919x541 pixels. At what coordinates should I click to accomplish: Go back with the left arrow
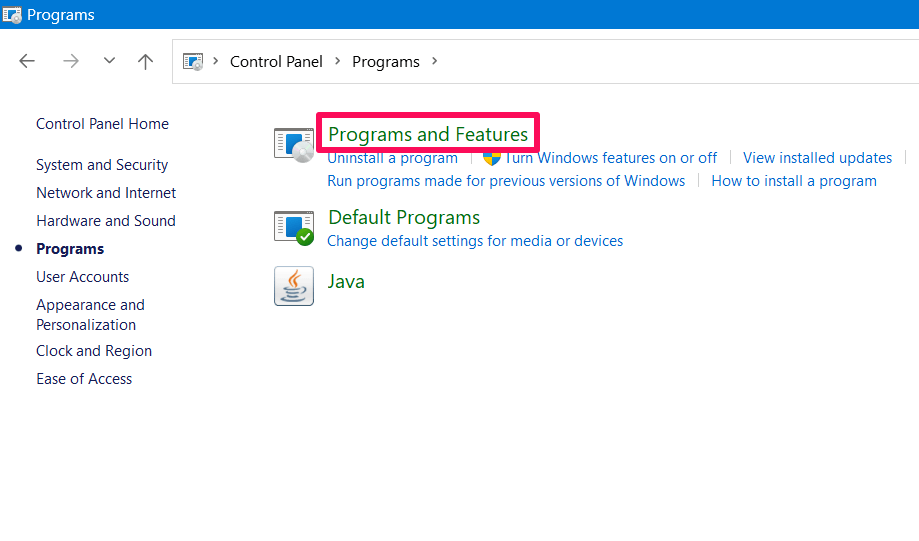click(27, 61)
